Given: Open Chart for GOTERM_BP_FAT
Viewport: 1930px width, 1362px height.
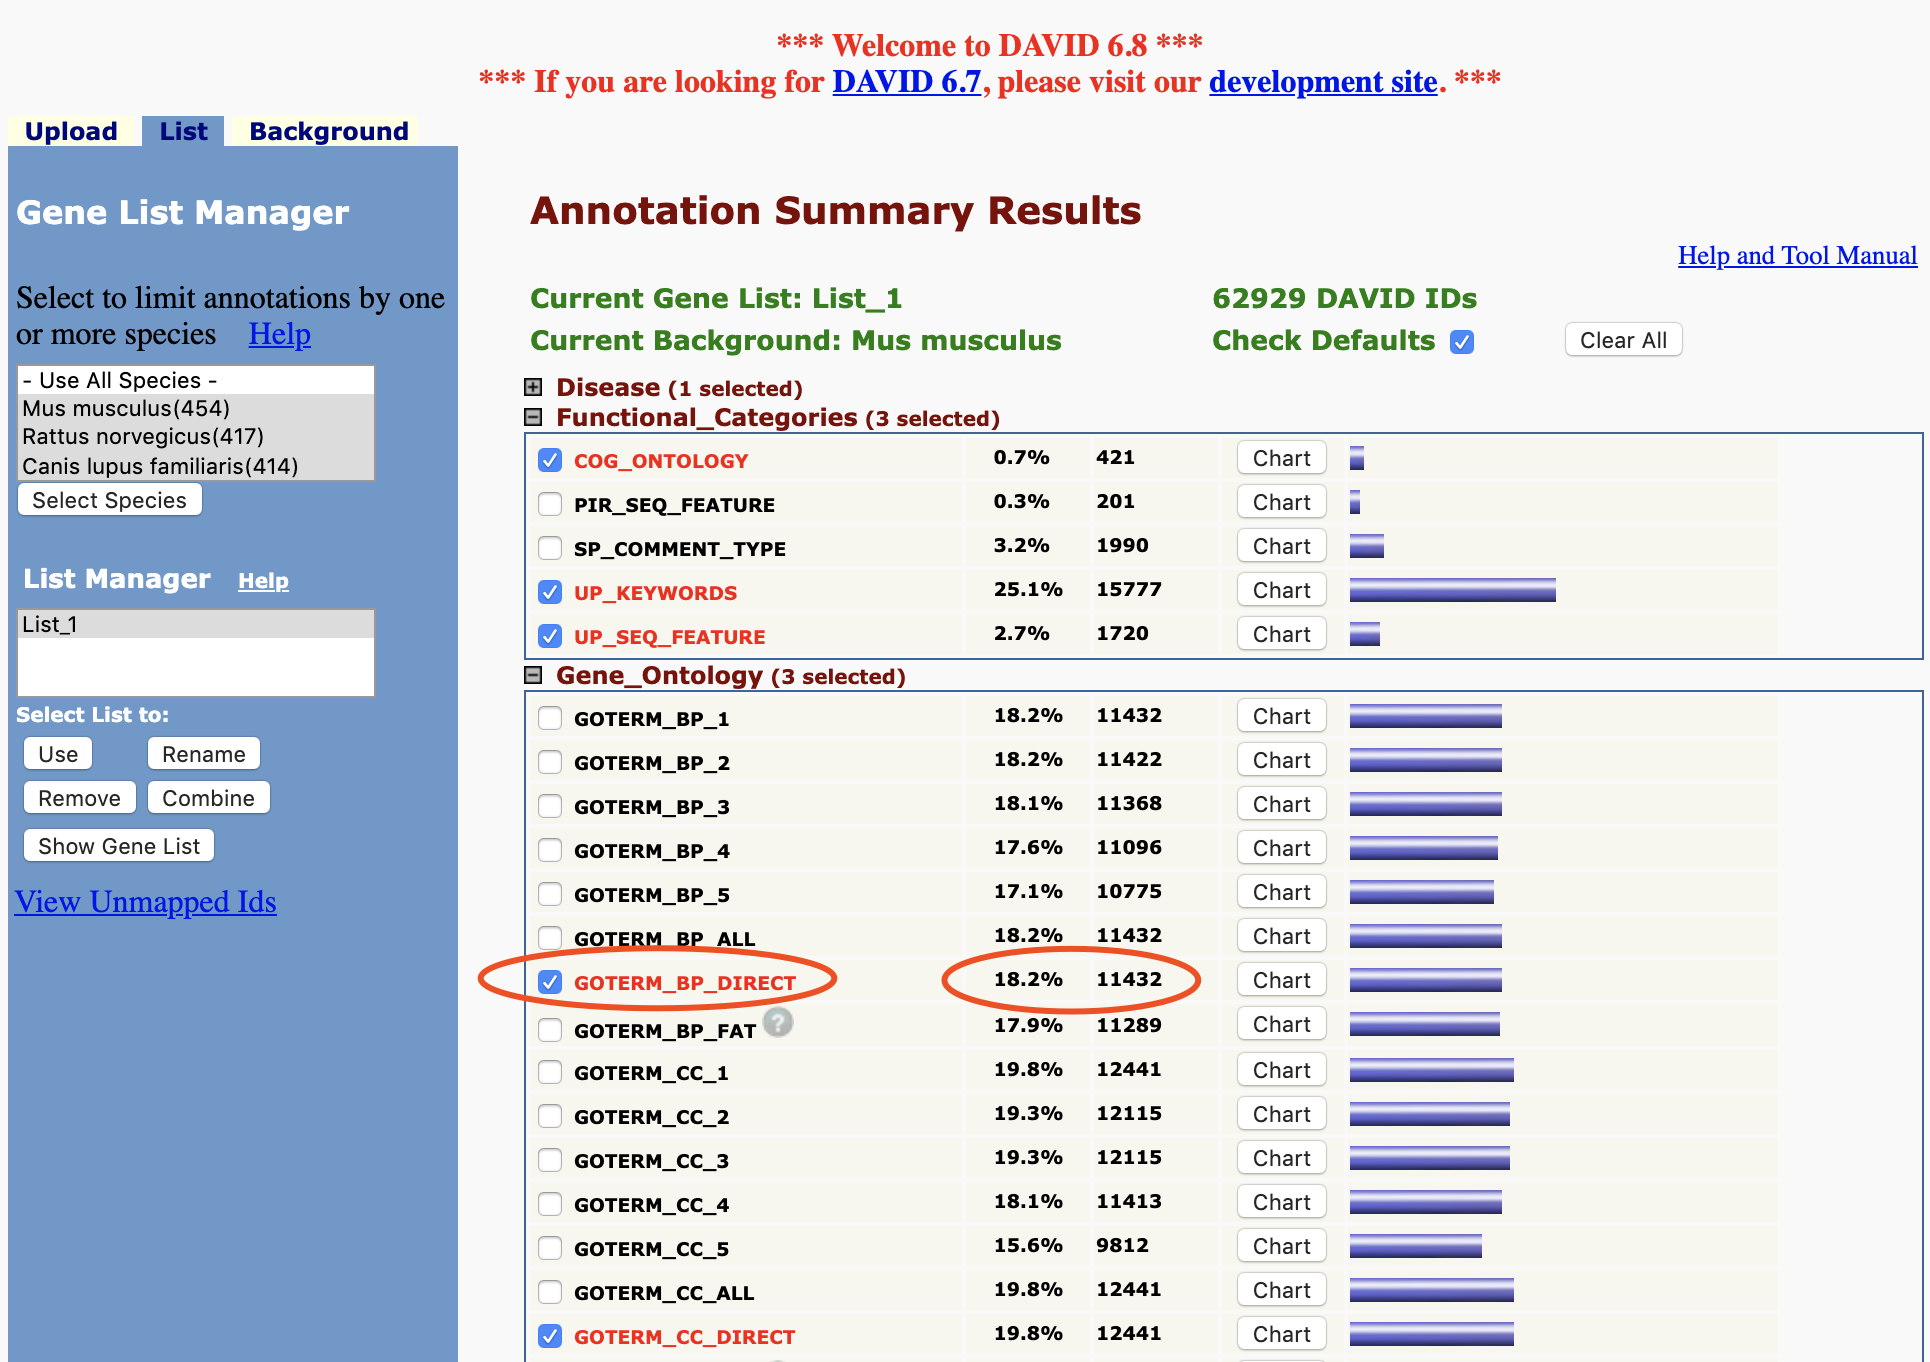Looking at the screenshot, I should 1282,1024.
